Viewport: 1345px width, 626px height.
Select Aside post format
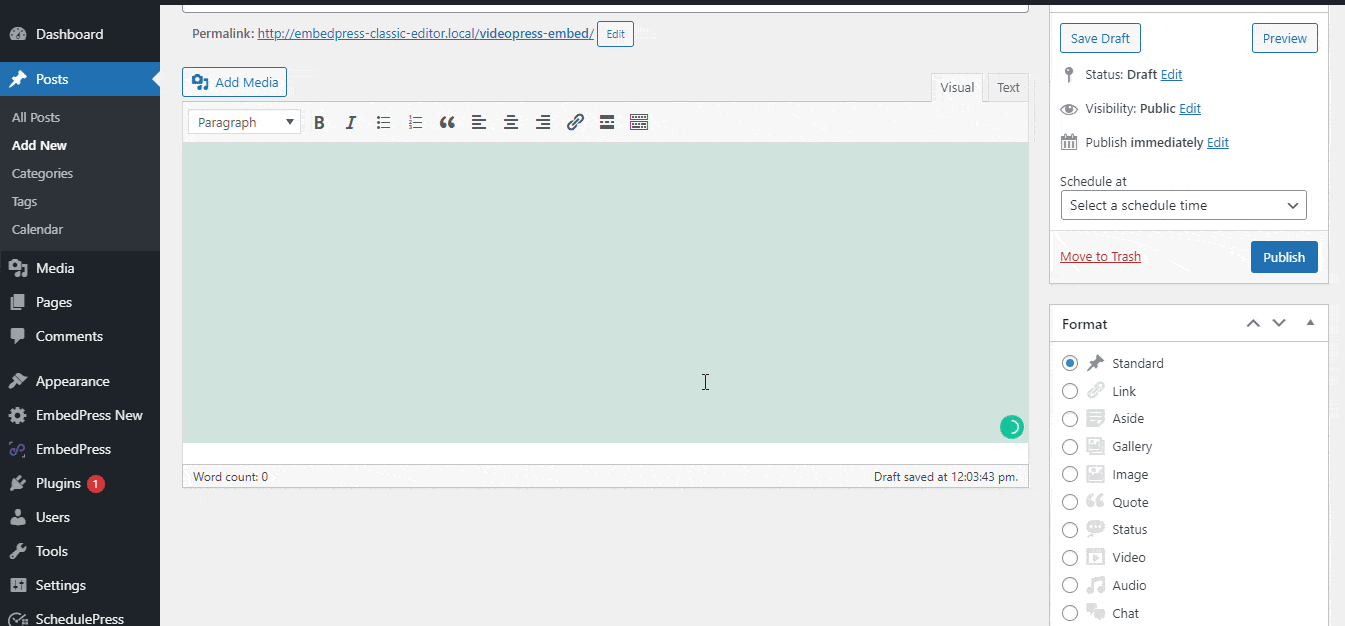(1070, 419)
